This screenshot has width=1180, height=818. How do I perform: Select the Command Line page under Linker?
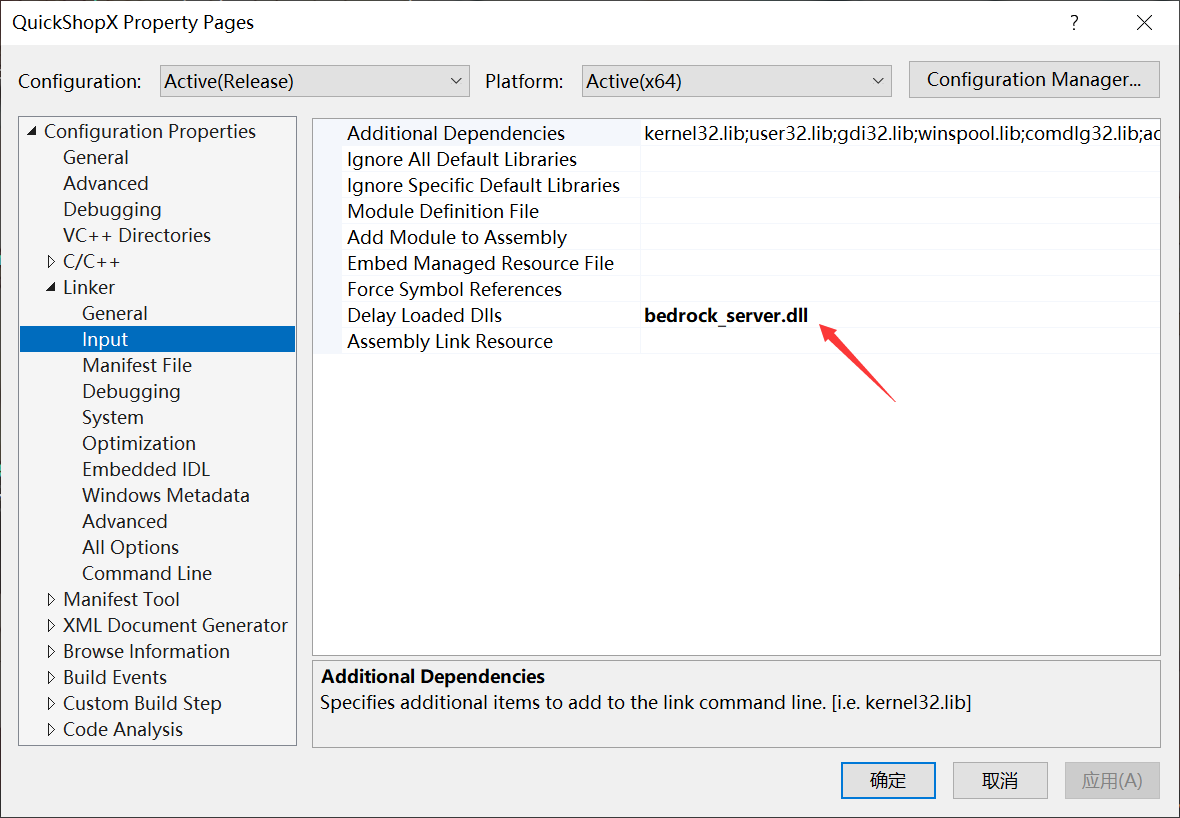click(146, 573)
